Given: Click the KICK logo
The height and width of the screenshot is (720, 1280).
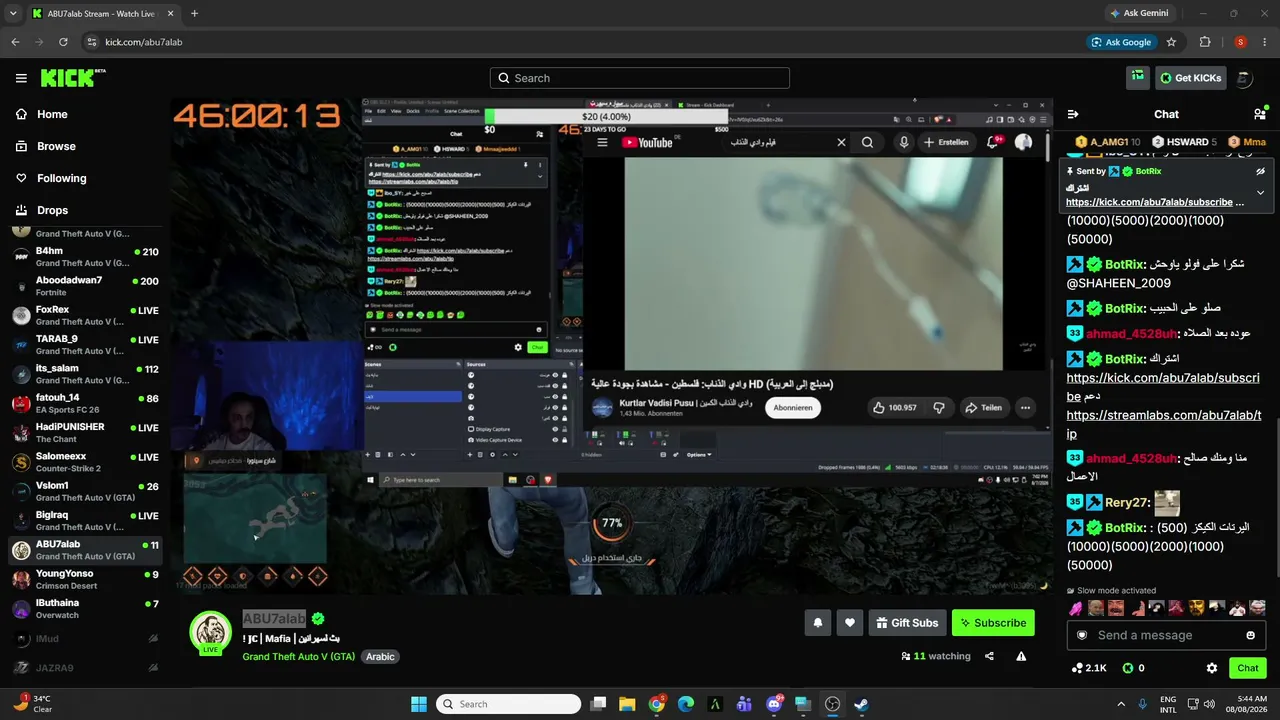Looking at the screenshot, I should (x=73, y=78).
